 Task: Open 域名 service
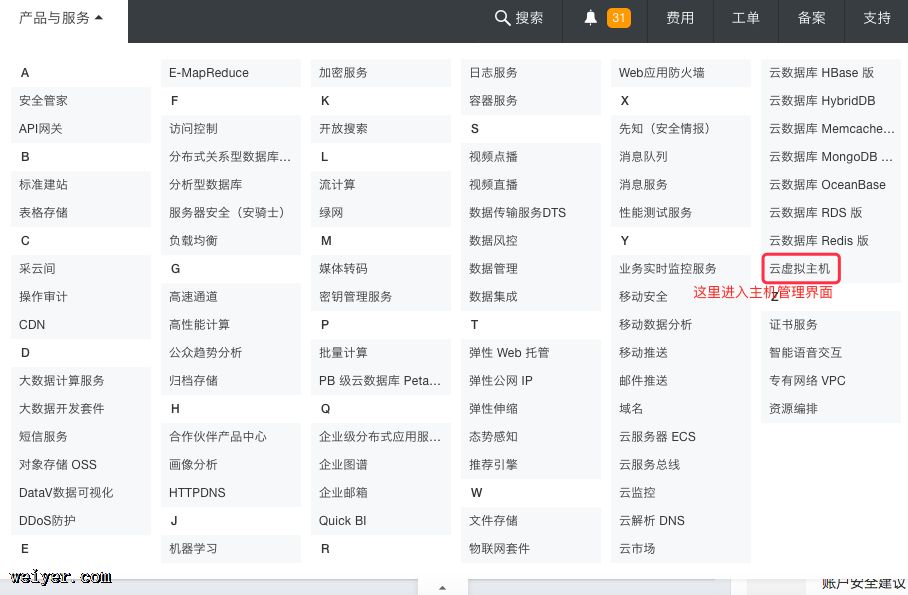631,409
